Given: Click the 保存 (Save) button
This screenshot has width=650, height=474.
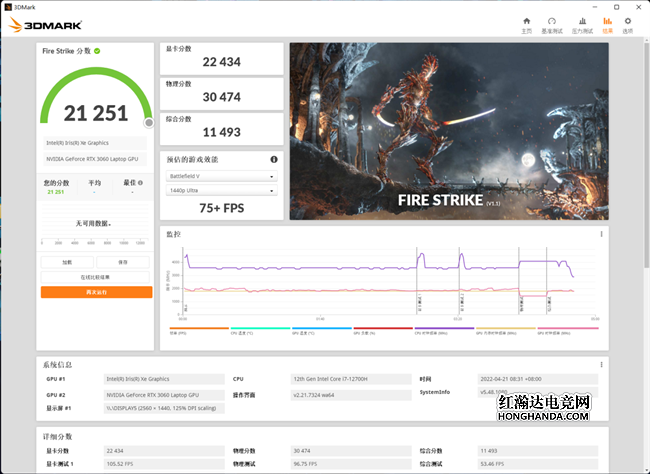Looking at the screenshot, I should point(124,262).
